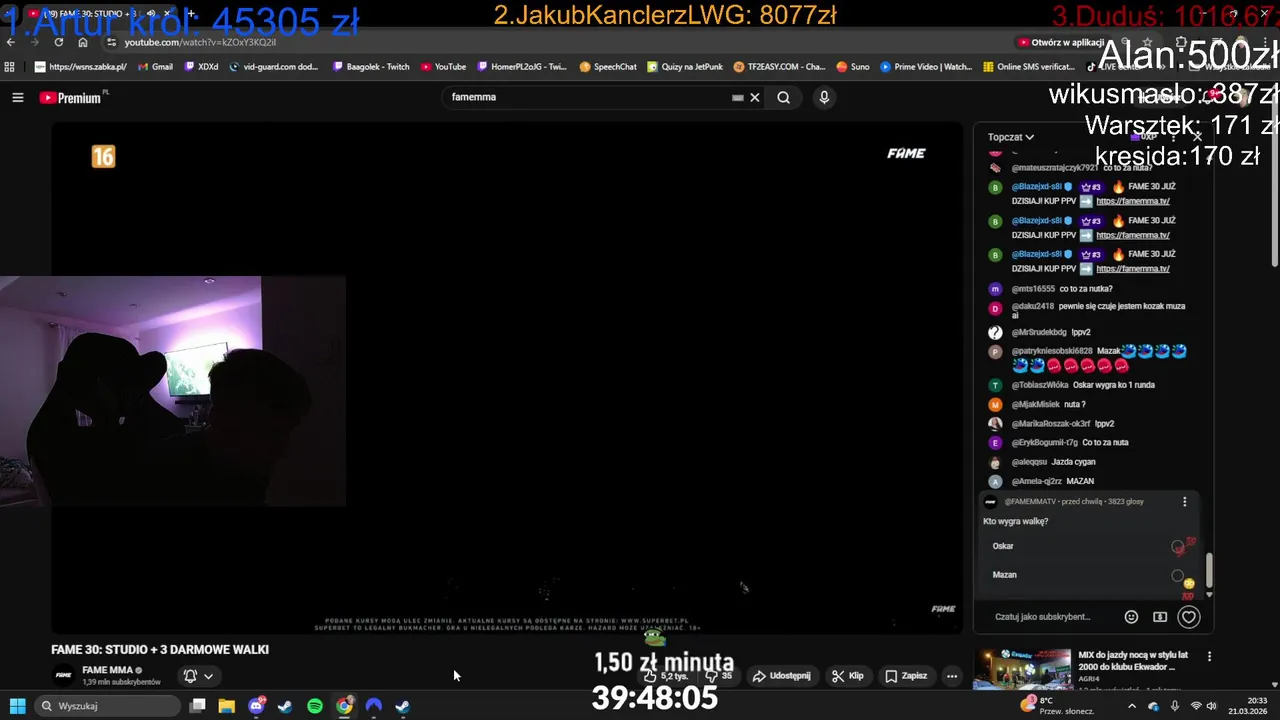The height and width of the screenshot is (720, 1280).
Task: Open the Baagolek - Twitch bookmark
Action: [x=370, y=67]
